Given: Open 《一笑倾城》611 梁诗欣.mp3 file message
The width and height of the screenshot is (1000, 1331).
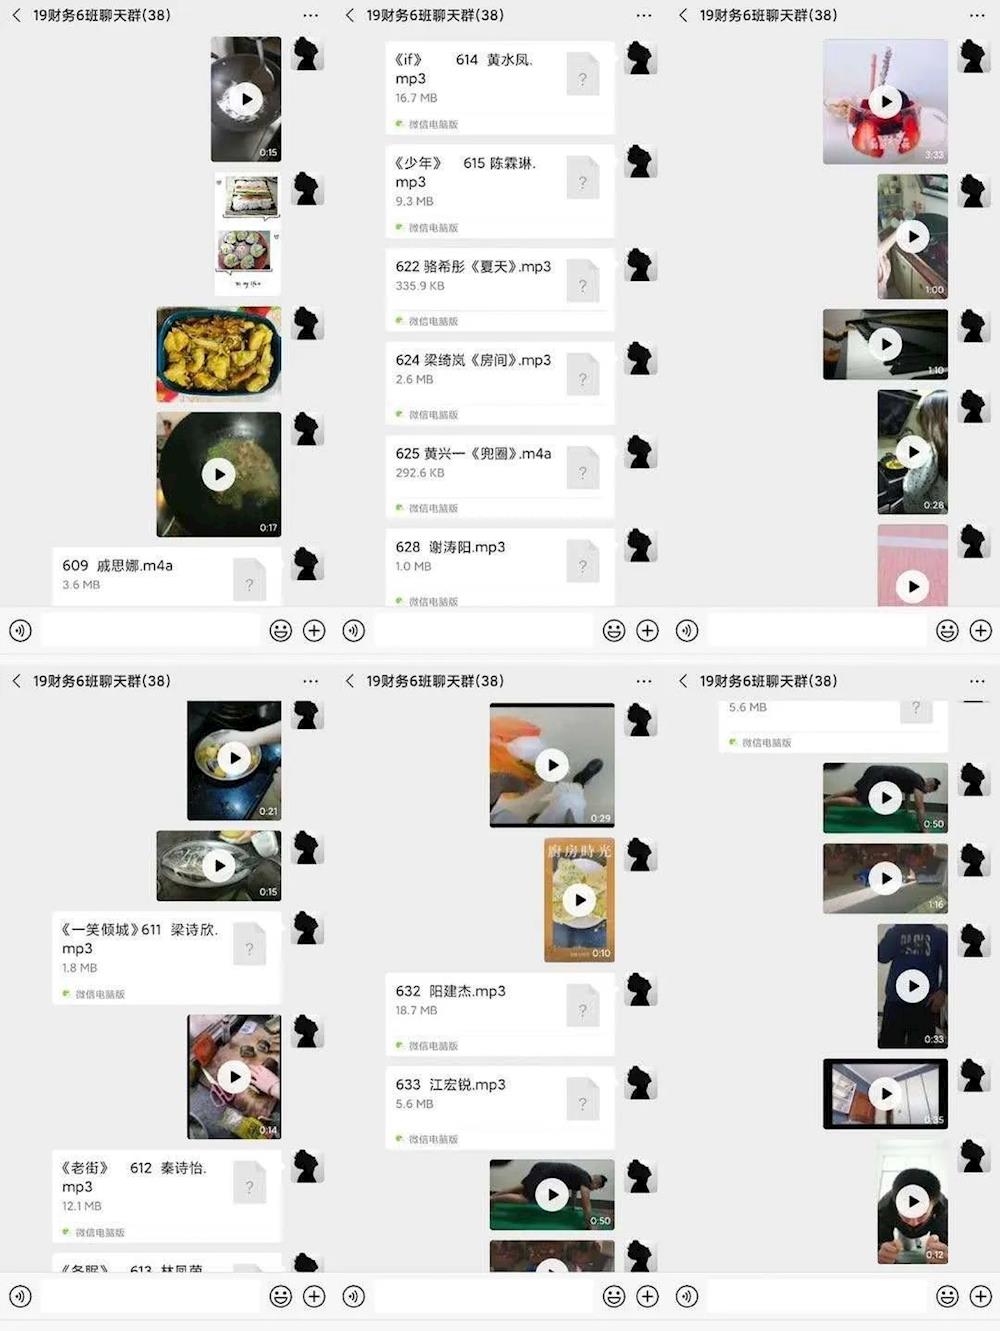Looking at the screenshot, I should 166,958.
